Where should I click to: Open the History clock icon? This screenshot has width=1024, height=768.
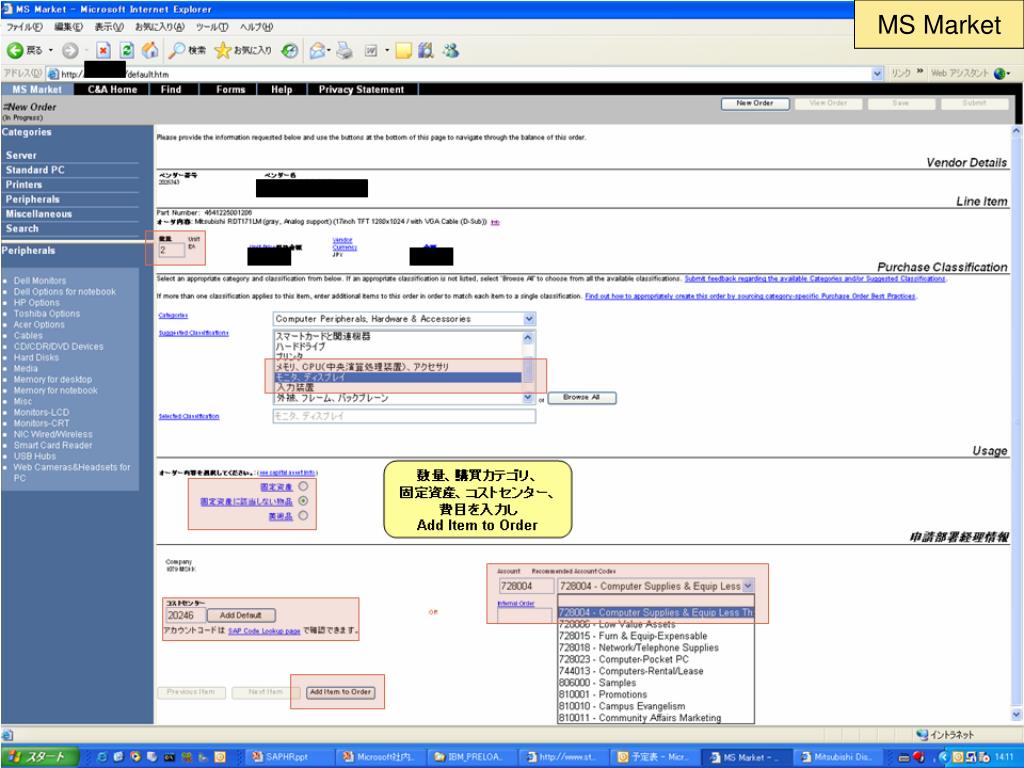(290, 50)
